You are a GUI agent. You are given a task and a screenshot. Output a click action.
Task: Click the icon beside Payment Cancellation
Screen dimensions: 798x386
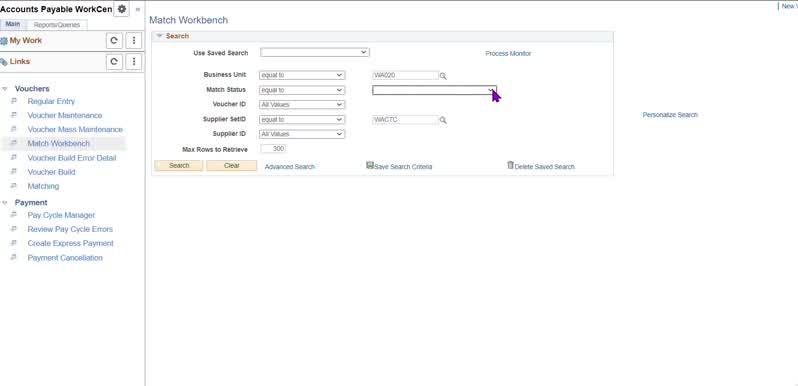pos(14,258)
